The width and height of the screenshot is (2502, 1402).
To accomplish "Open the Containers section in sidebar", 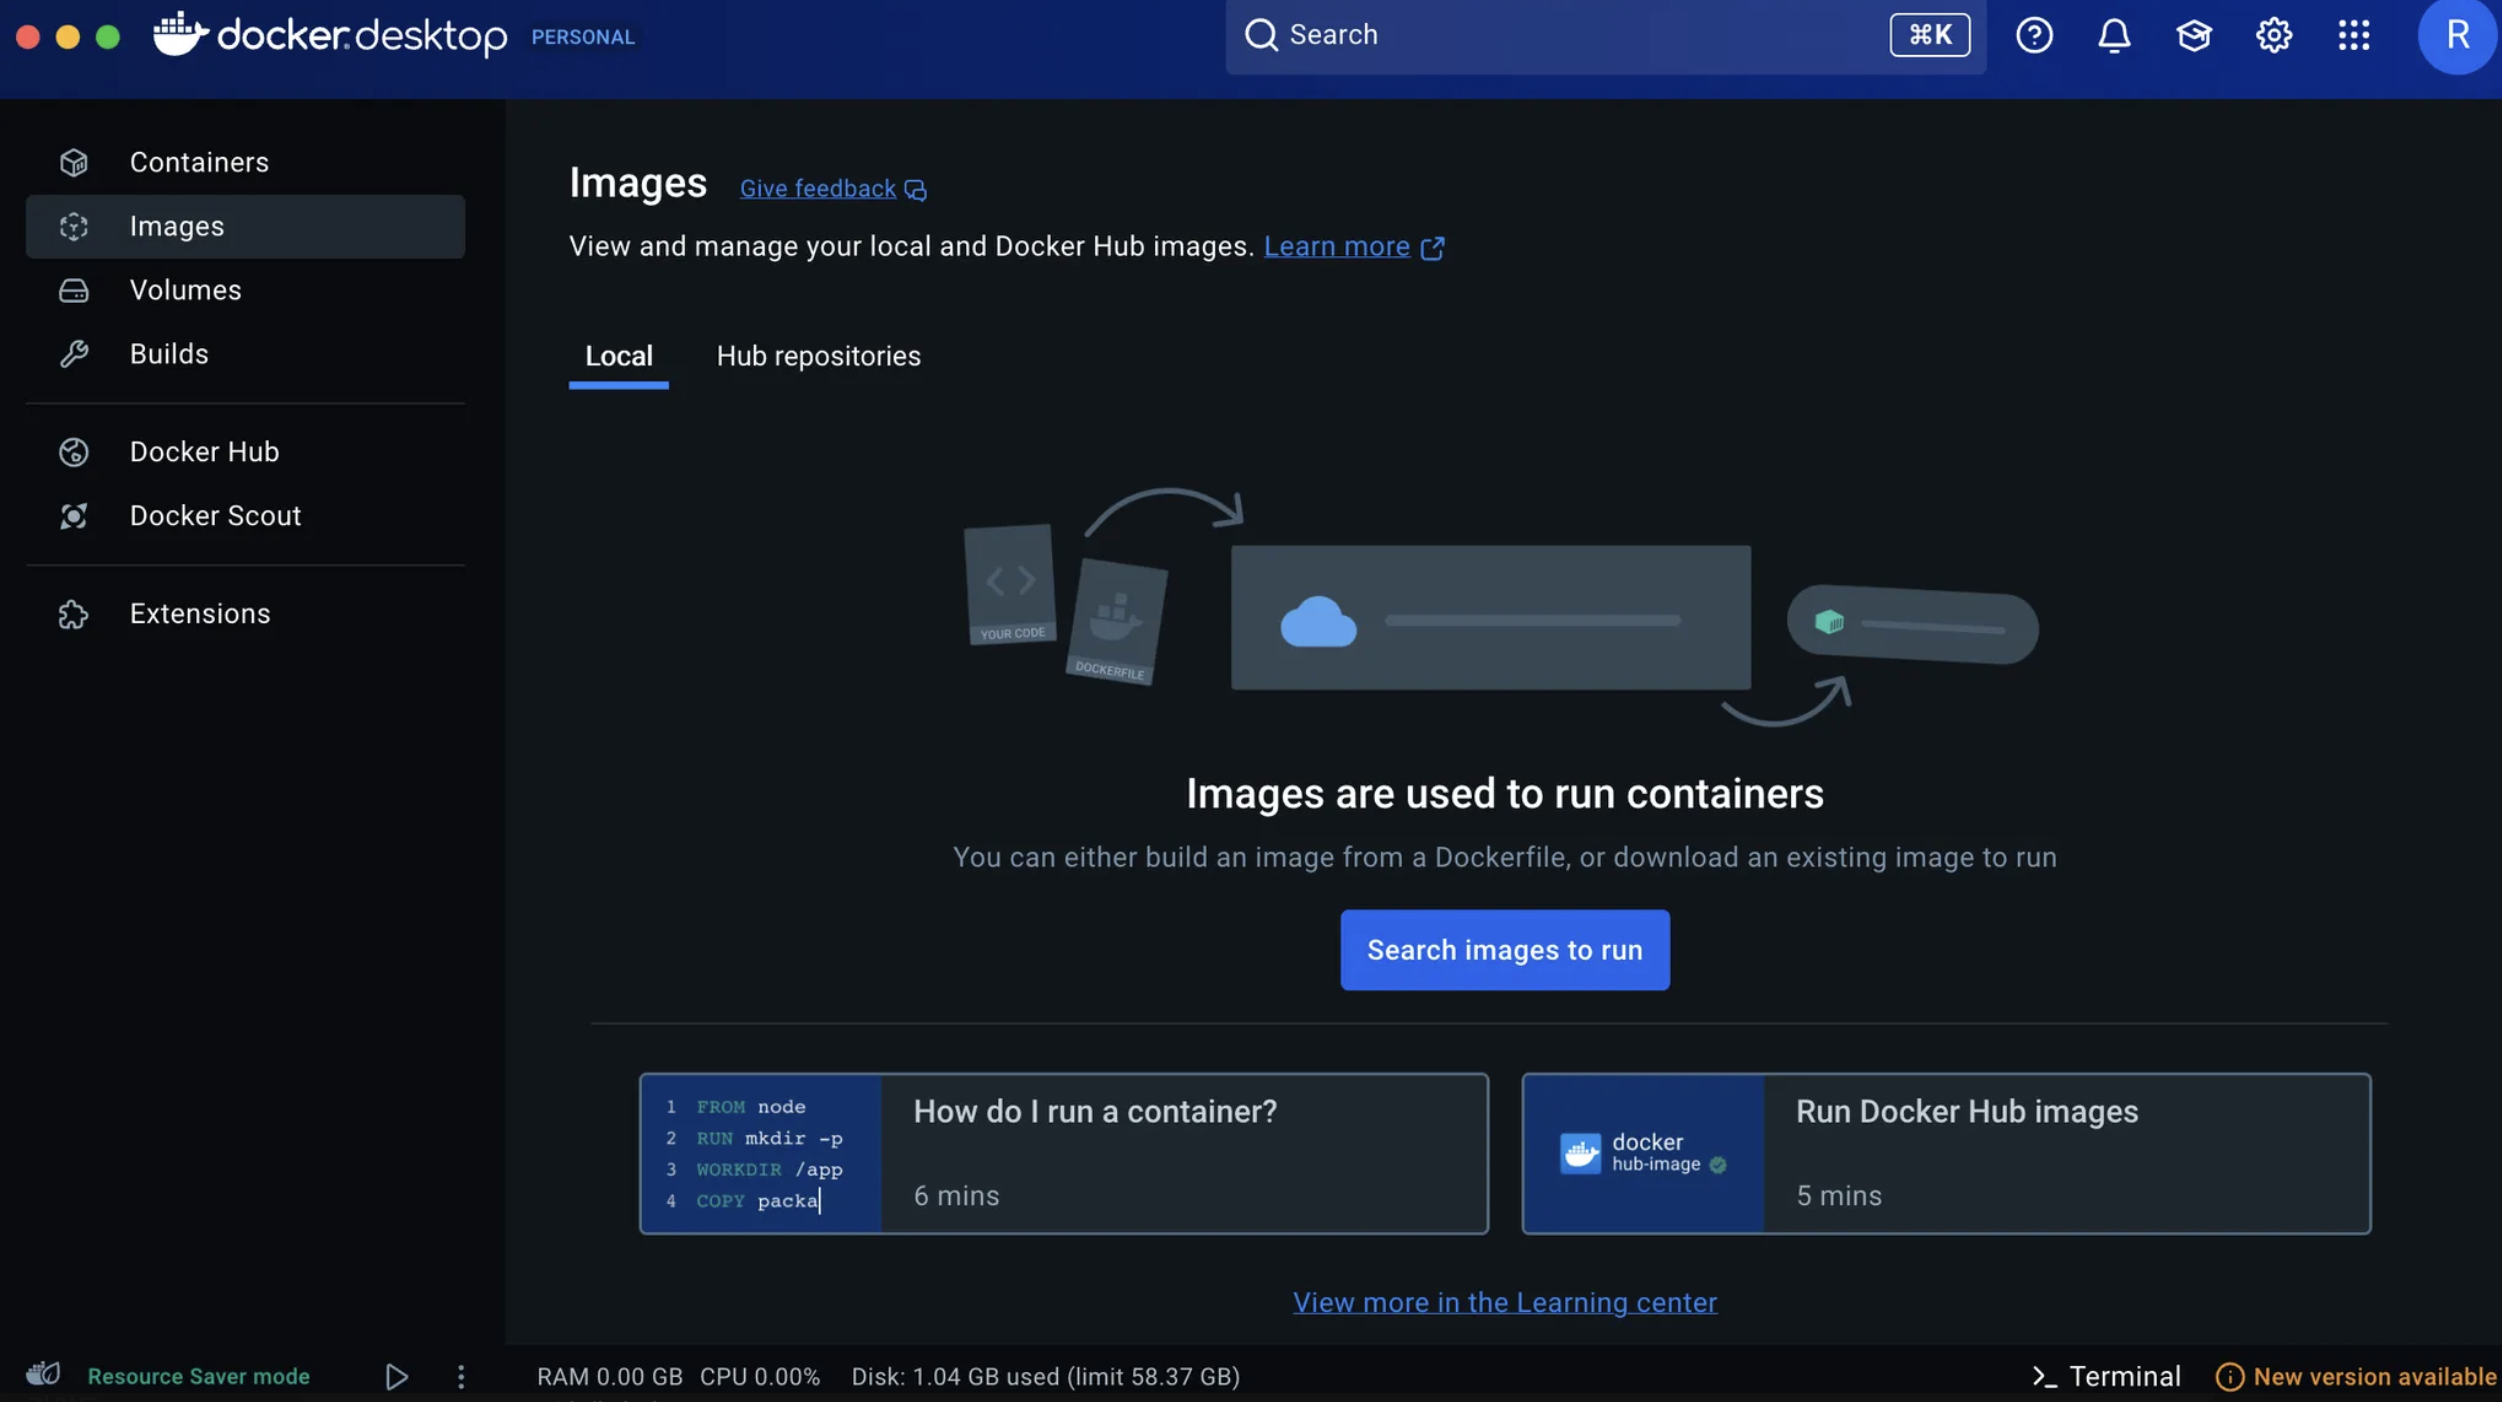I will pos(245,162).
